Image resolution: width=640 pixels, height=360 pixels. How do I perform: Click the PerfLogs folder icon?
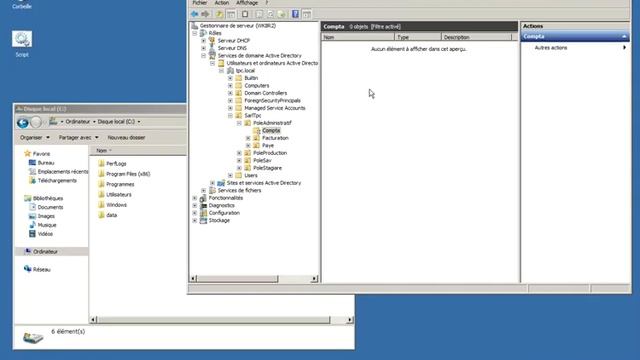pyautogui.click(x=101, y=163)
